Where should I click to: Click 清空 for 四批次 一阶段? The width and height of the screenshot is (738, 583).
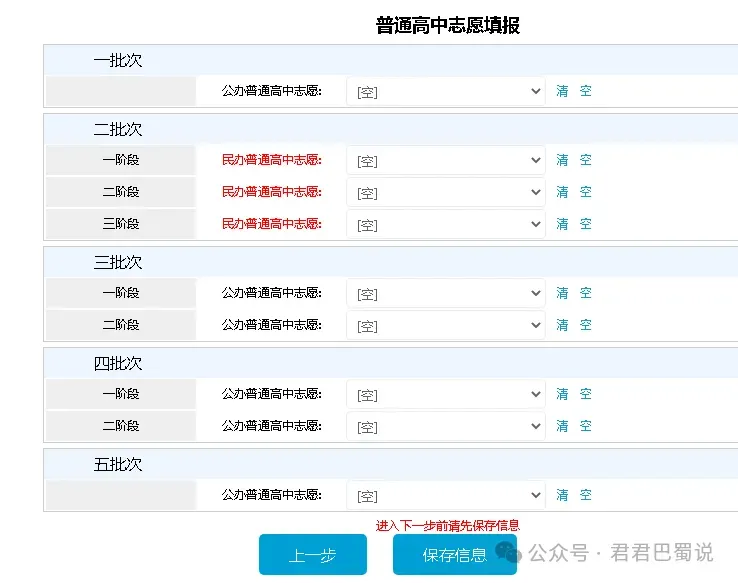tap(574, 394)
